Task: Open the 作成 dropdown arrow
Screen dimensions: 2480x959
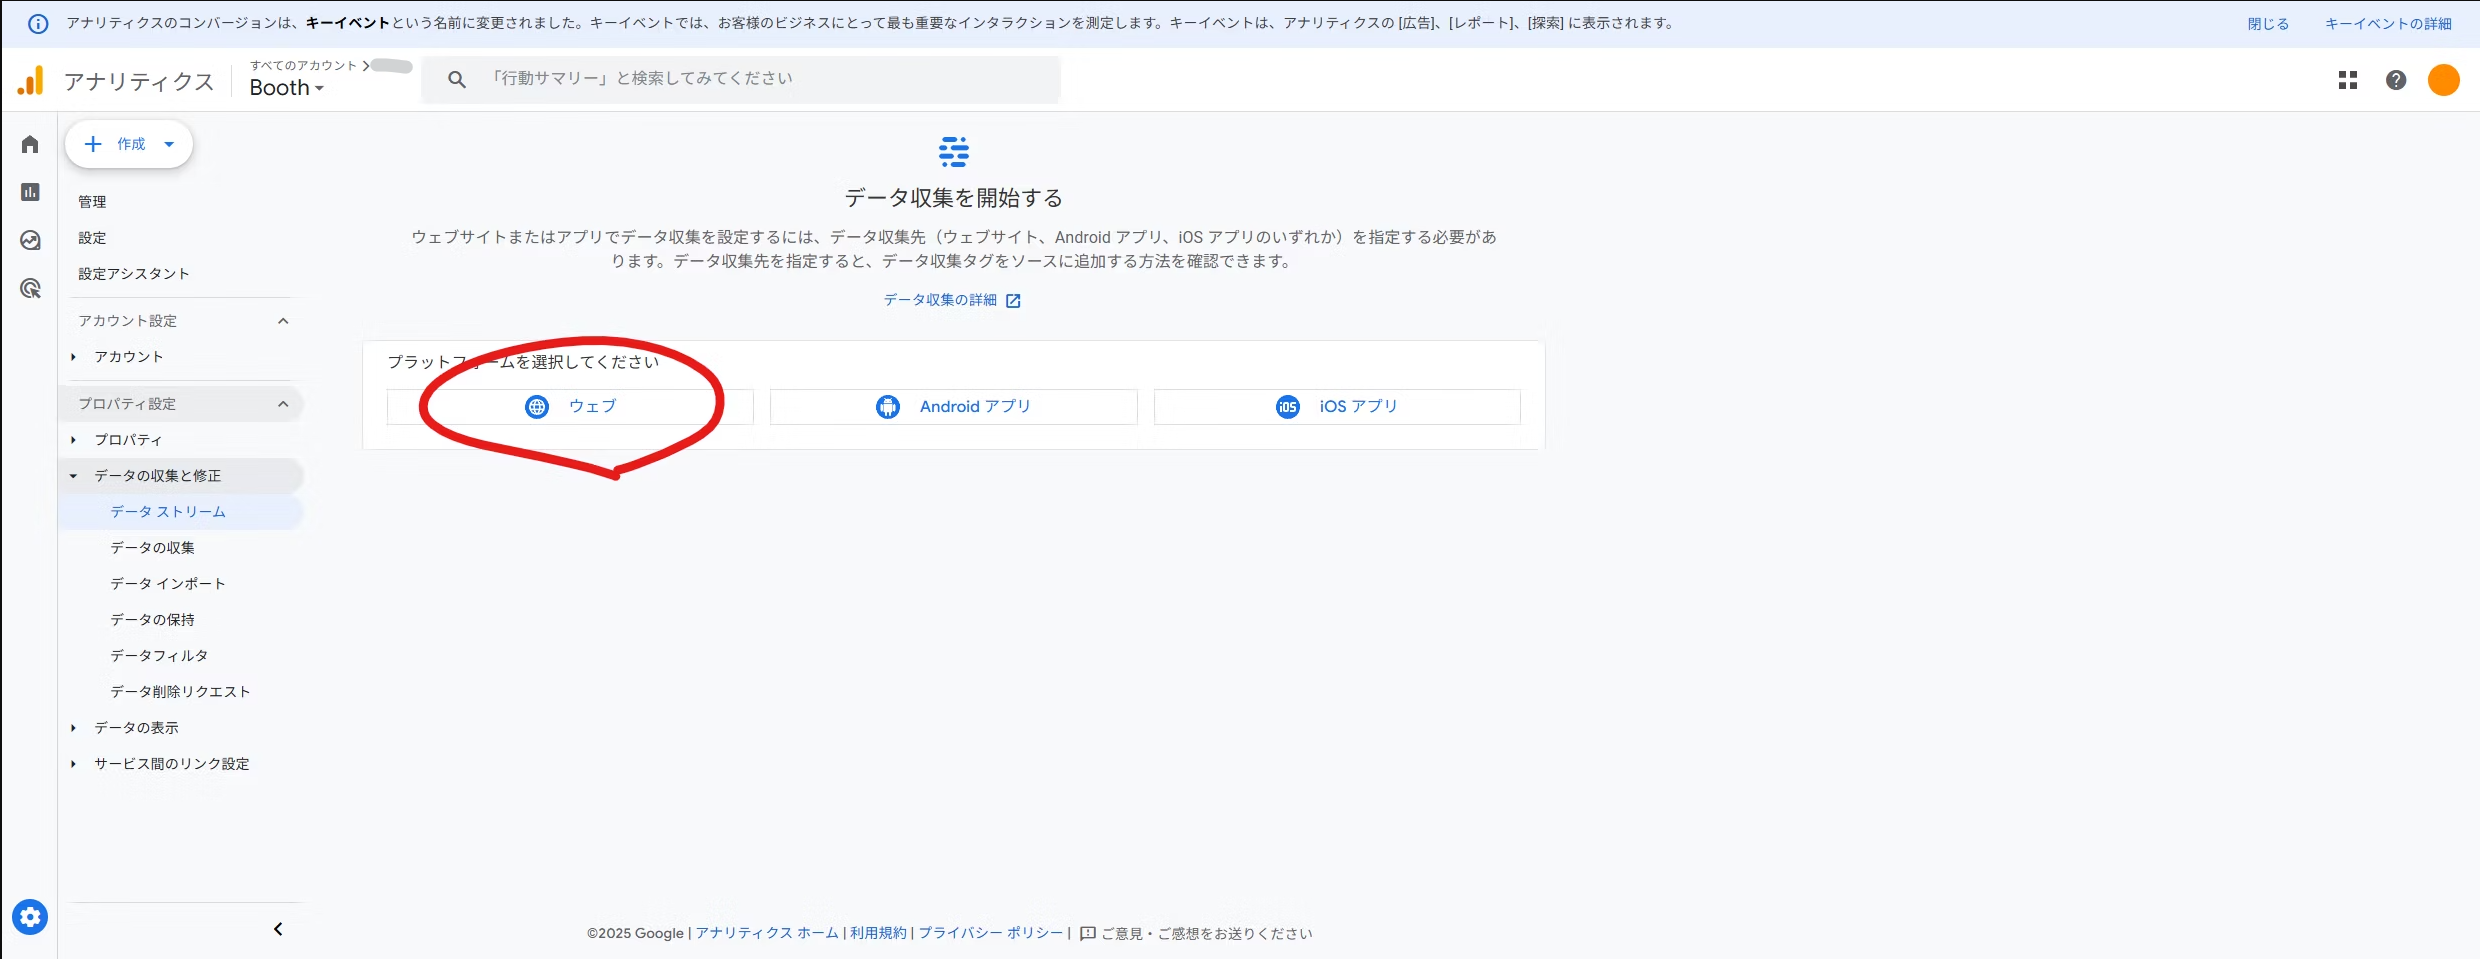Action: pyautogui.click(x=169, y=144)
